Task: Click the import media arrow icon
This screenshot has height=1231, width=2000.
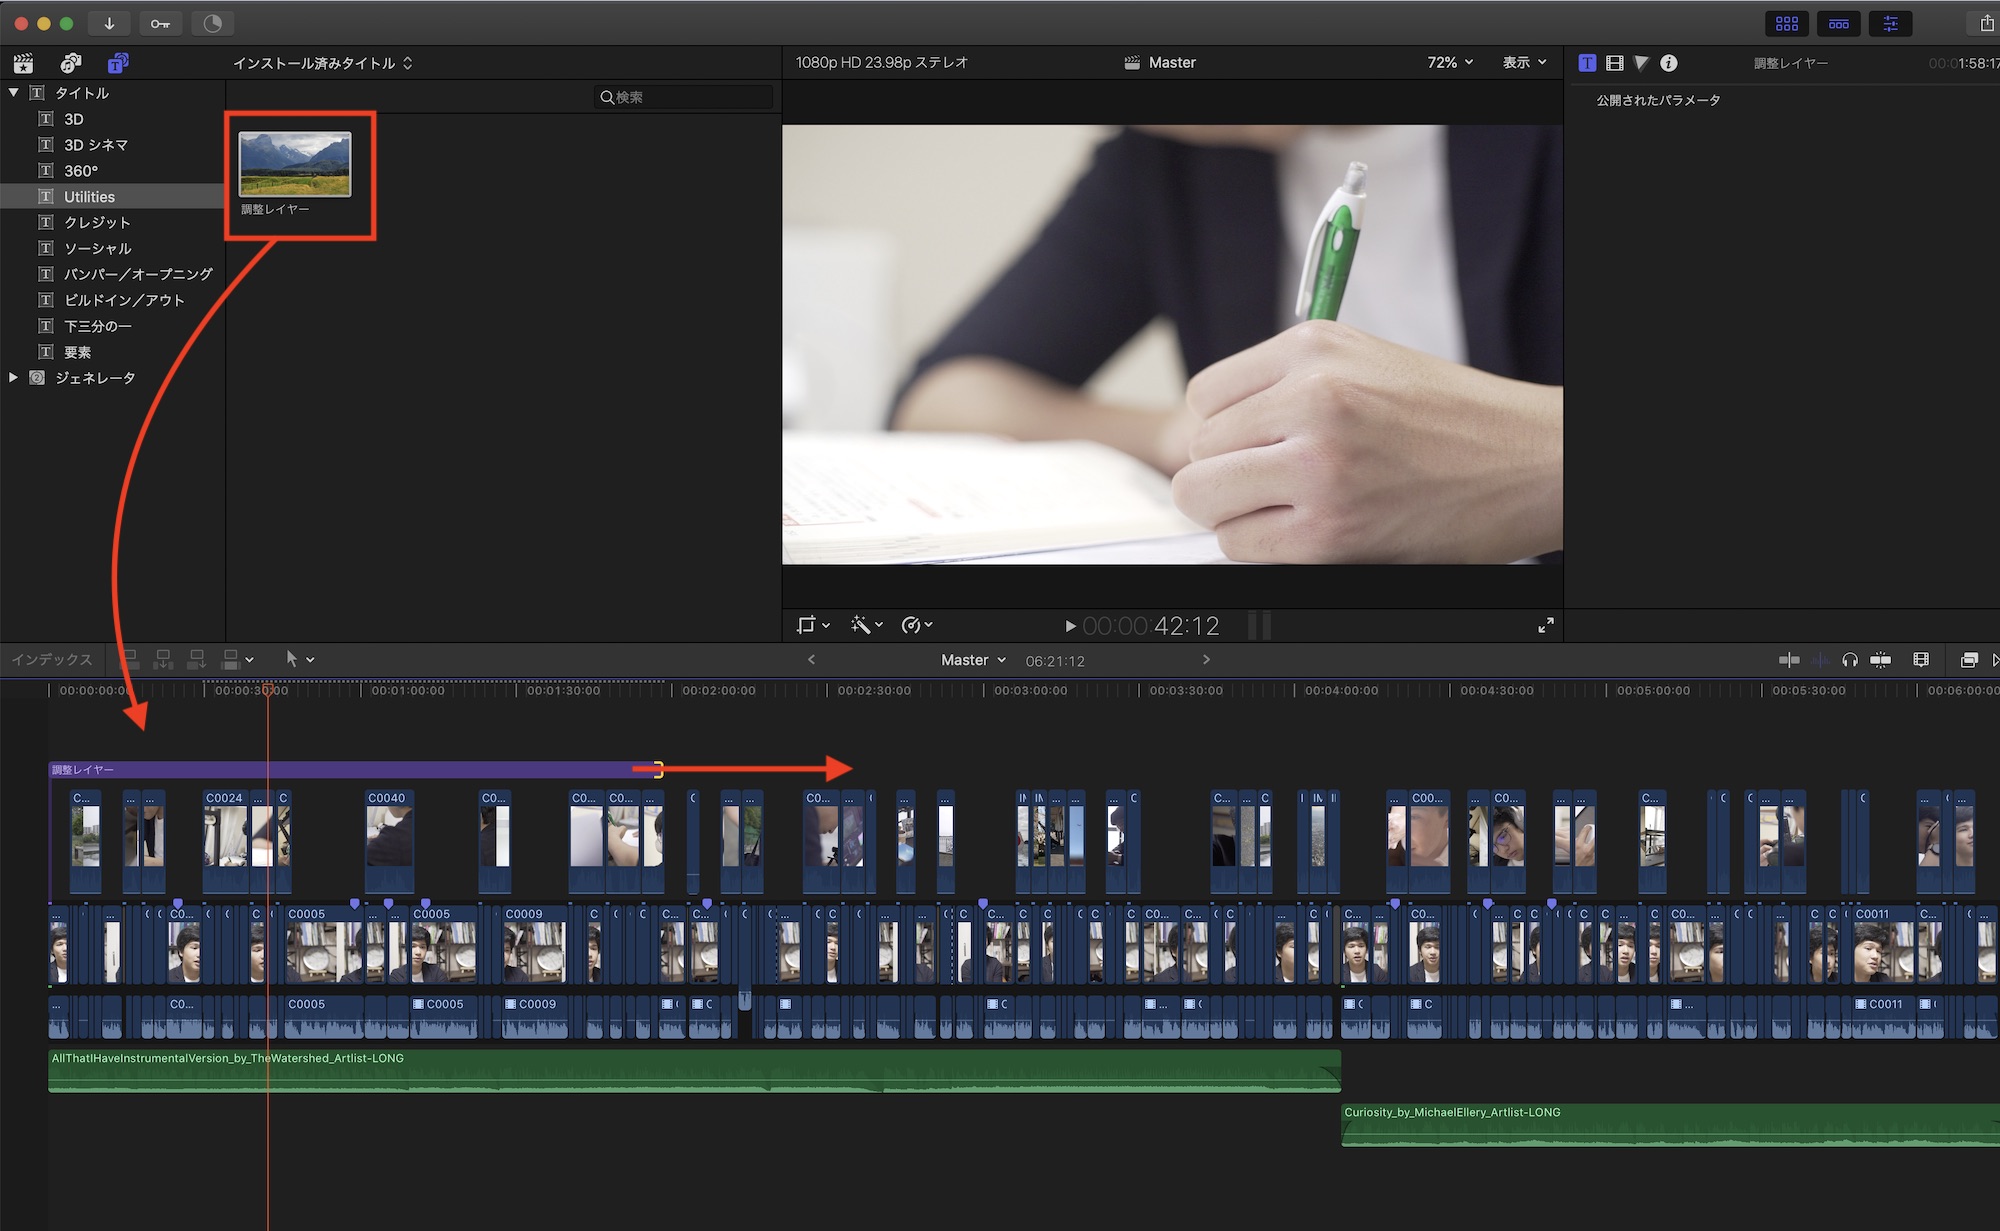Action: click(109, 23)
